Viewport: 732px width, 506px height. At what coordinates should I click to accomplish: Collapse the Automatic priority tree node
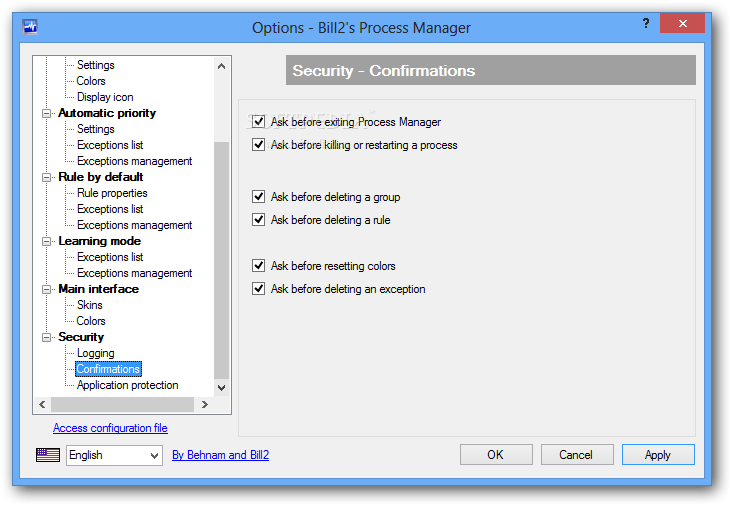coord(46,113)
